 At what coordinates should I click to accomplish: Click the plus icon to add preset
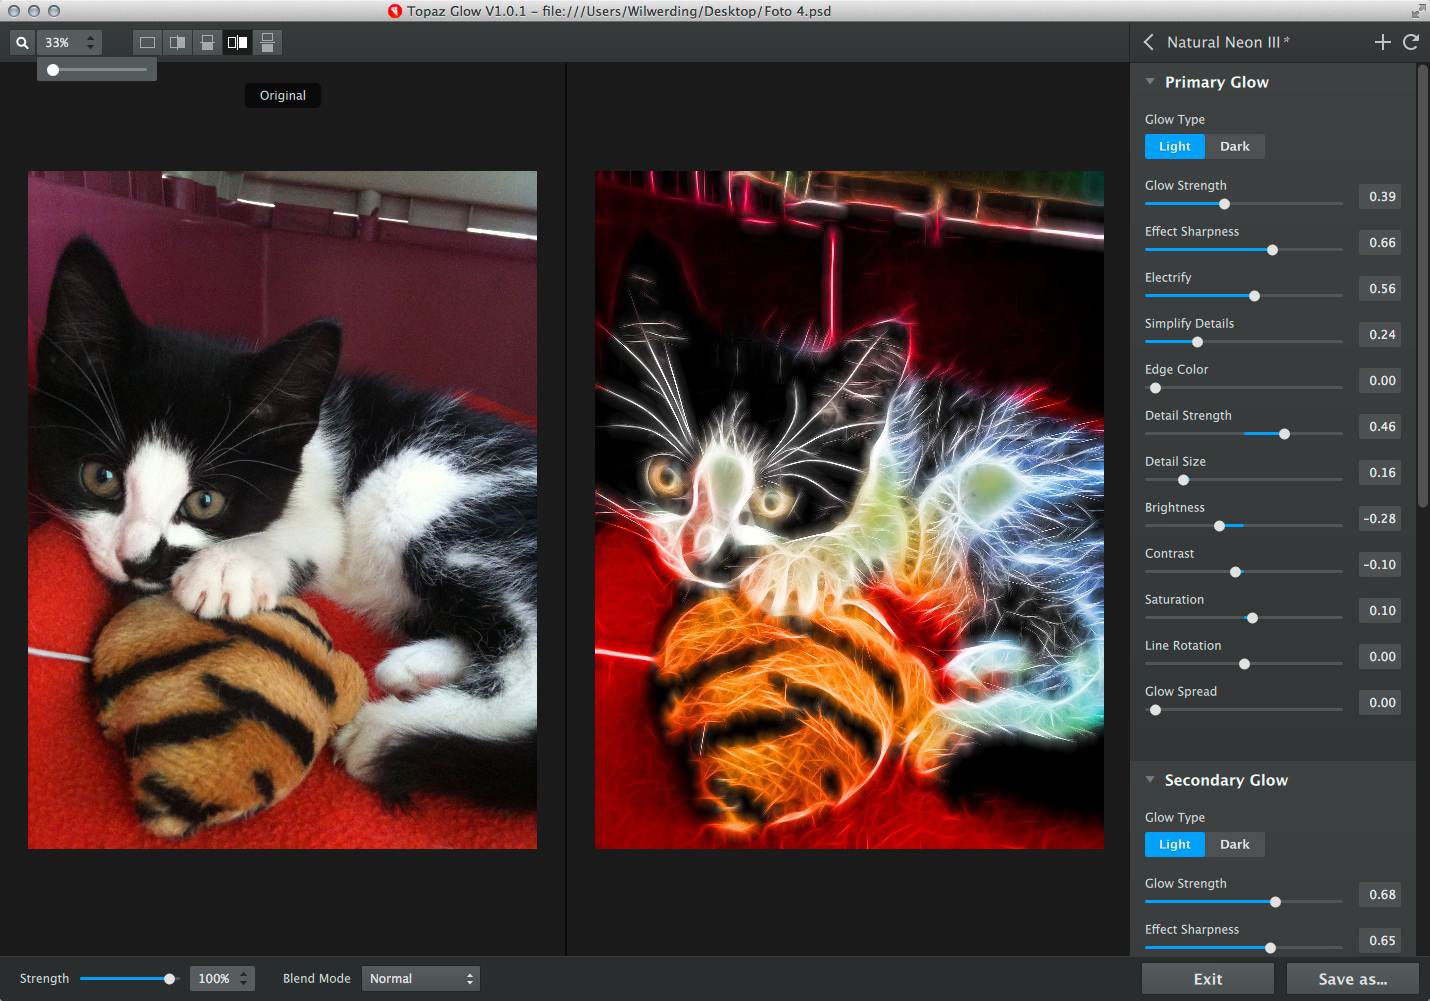point(1382,42)
